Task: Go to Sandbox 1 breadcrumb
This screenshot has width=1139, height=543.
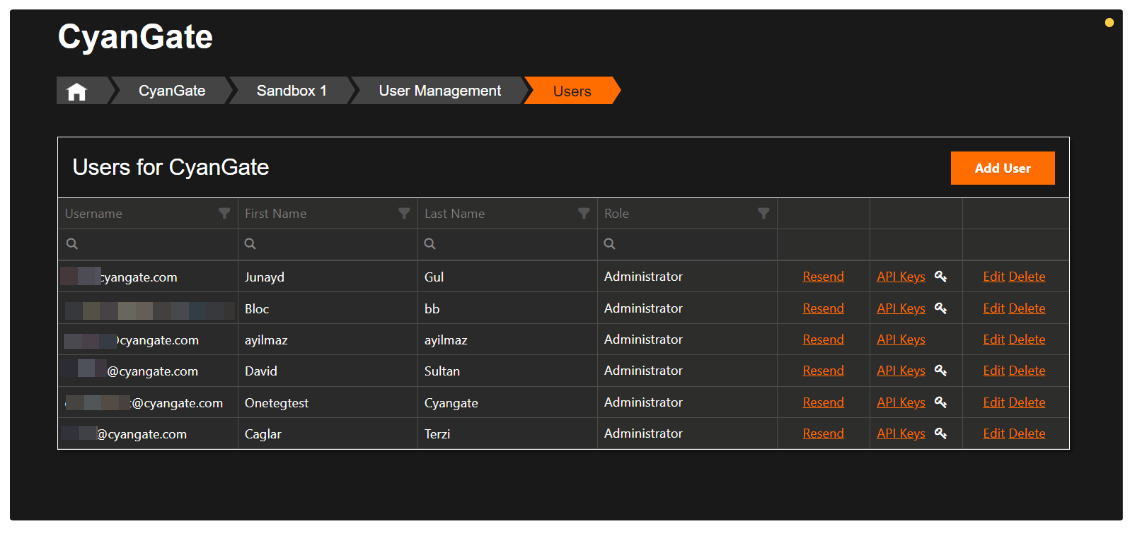Action: click(292, 91)
